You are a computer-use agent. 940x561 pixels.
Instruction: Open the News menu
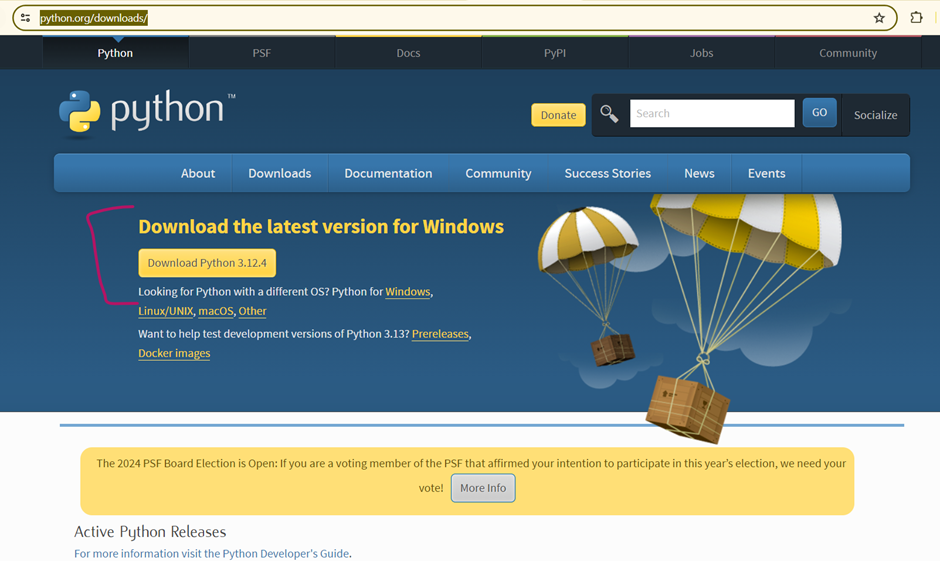tap(699, 173)
